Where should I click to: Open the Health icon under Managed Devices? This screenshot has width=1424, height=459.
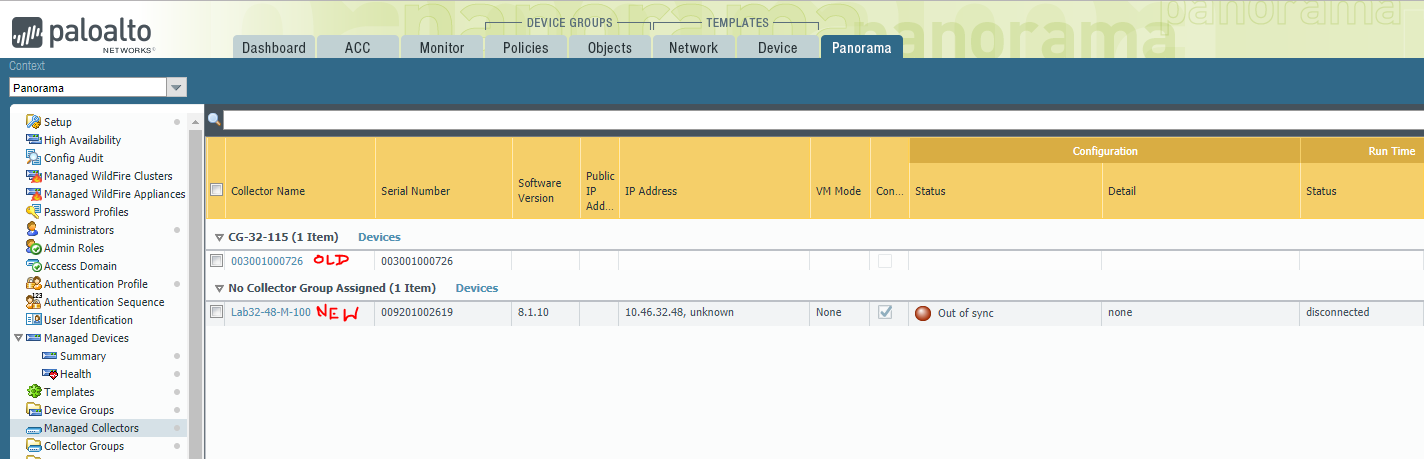[50, 374]
